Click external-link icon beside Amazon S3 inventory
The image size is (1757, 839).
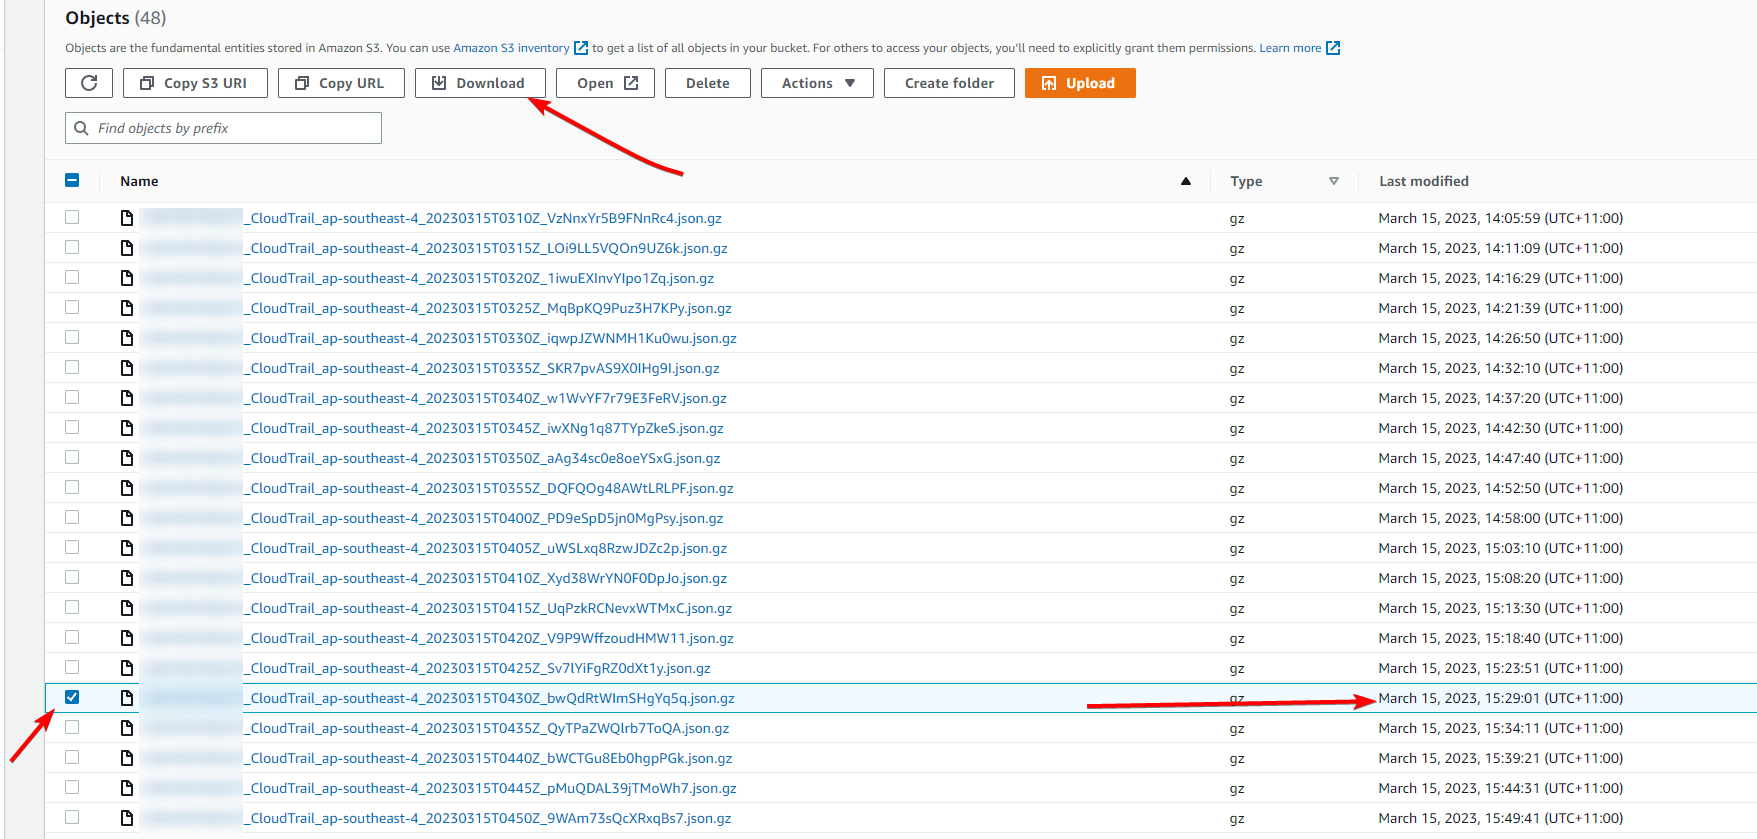click(x=581, y=48)
